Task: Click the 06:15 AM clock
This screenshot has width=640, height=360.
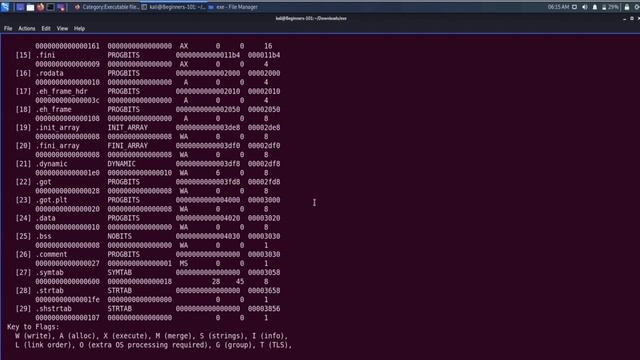Action: point(558,7)
